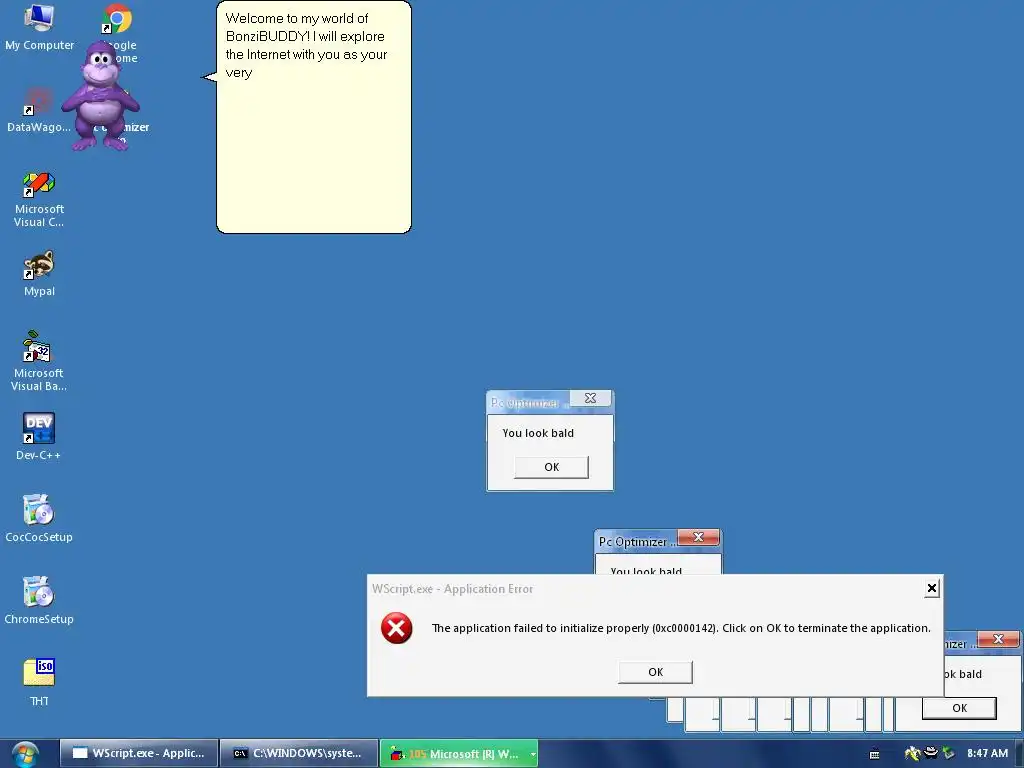Click the BonziBUDDY purple gorilla
Screen dimensions: 1024x768
(101, 96)
